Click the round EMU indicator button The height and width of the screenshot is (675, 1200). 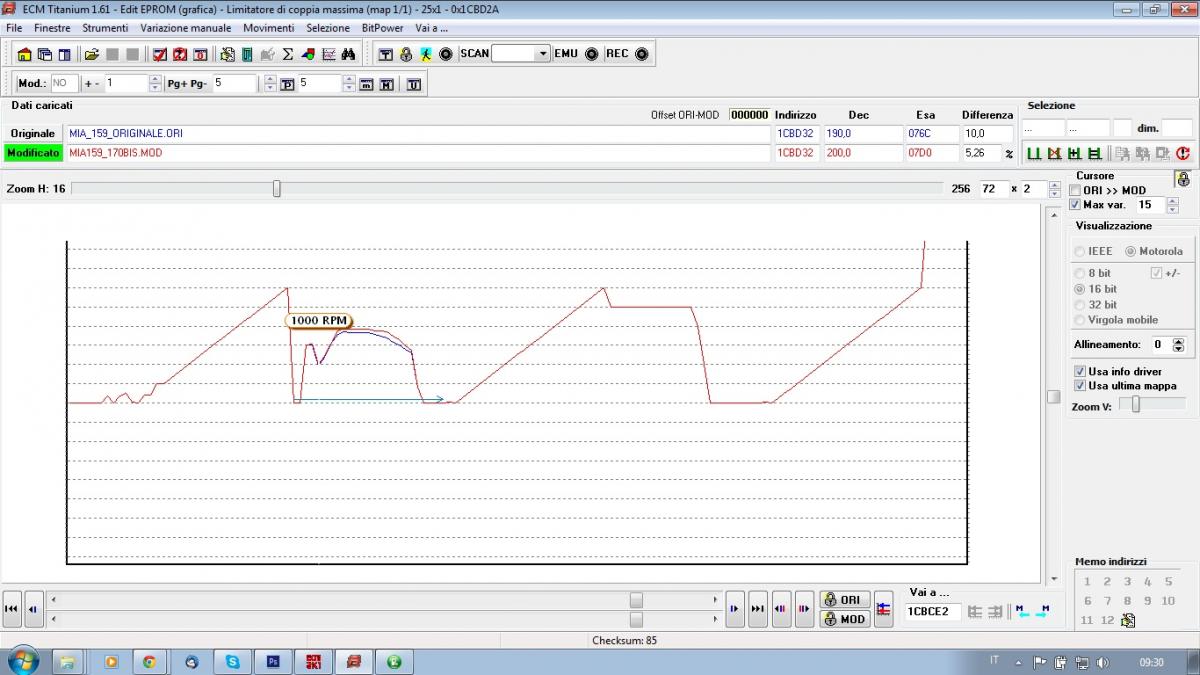pyautogui.click(x=592, y=54)
